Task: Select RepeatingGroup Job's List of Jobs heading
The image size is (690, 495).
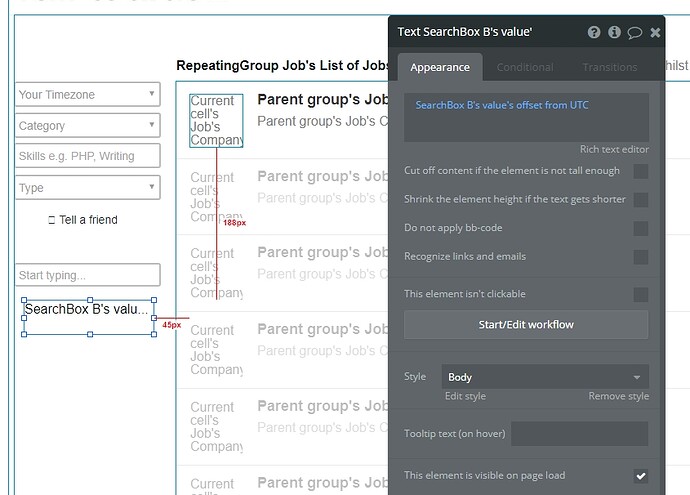Action: pos(282,66)
